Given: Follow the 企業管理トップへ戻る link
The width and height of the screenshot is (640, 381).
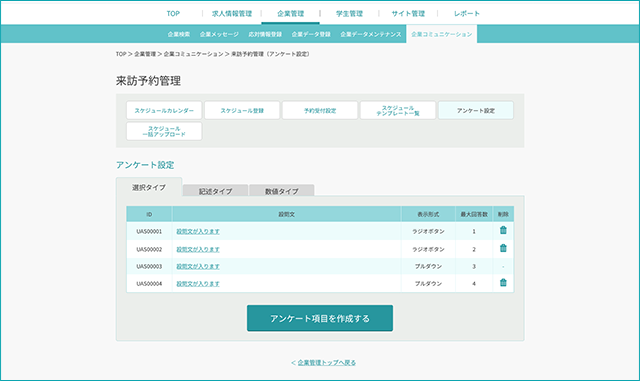Looking at the screenshot, I should point(327,362).
